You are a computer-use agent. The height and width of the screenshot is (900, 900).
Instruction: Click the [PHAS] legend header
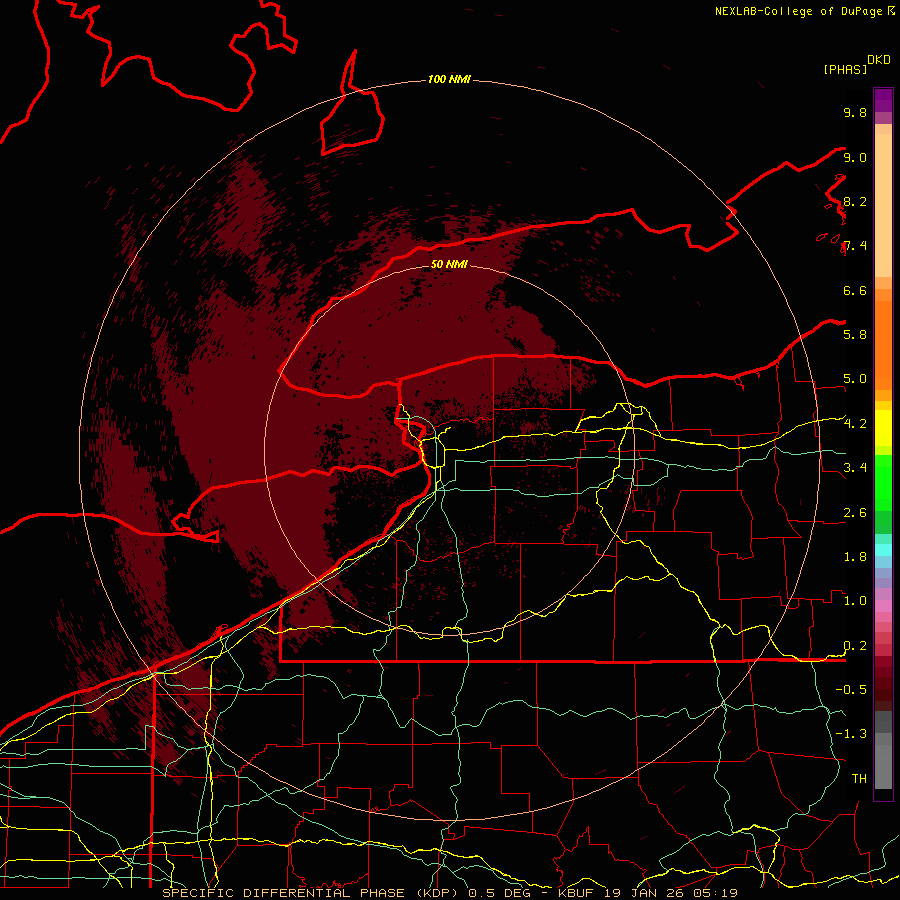coord(845,69)
